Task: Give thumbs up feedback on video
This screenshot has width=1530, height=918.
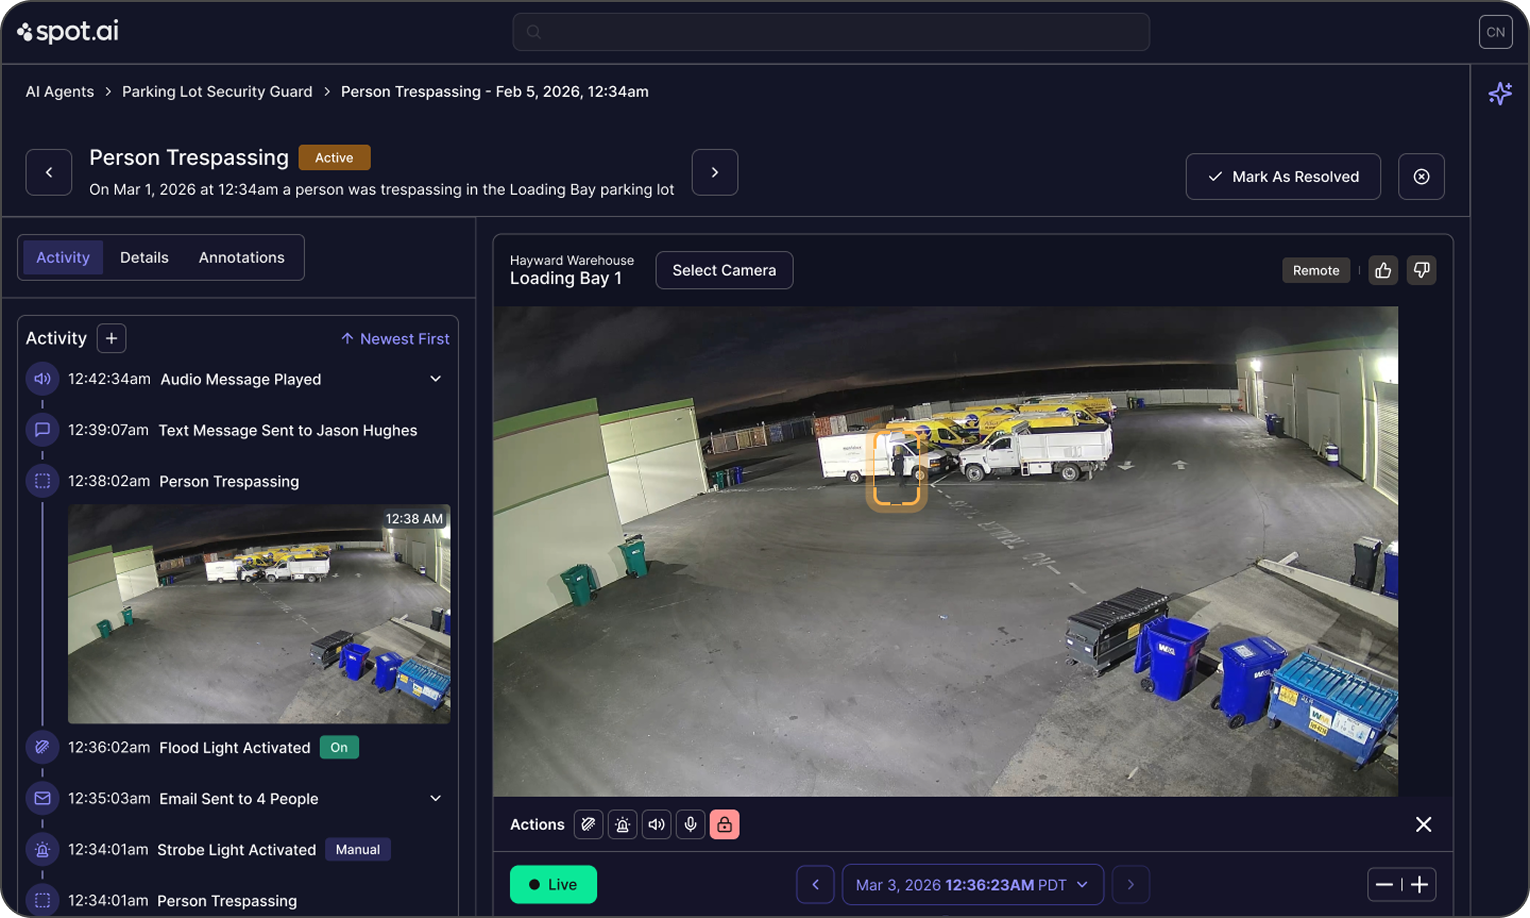Action: click(x=1383, y=270)
